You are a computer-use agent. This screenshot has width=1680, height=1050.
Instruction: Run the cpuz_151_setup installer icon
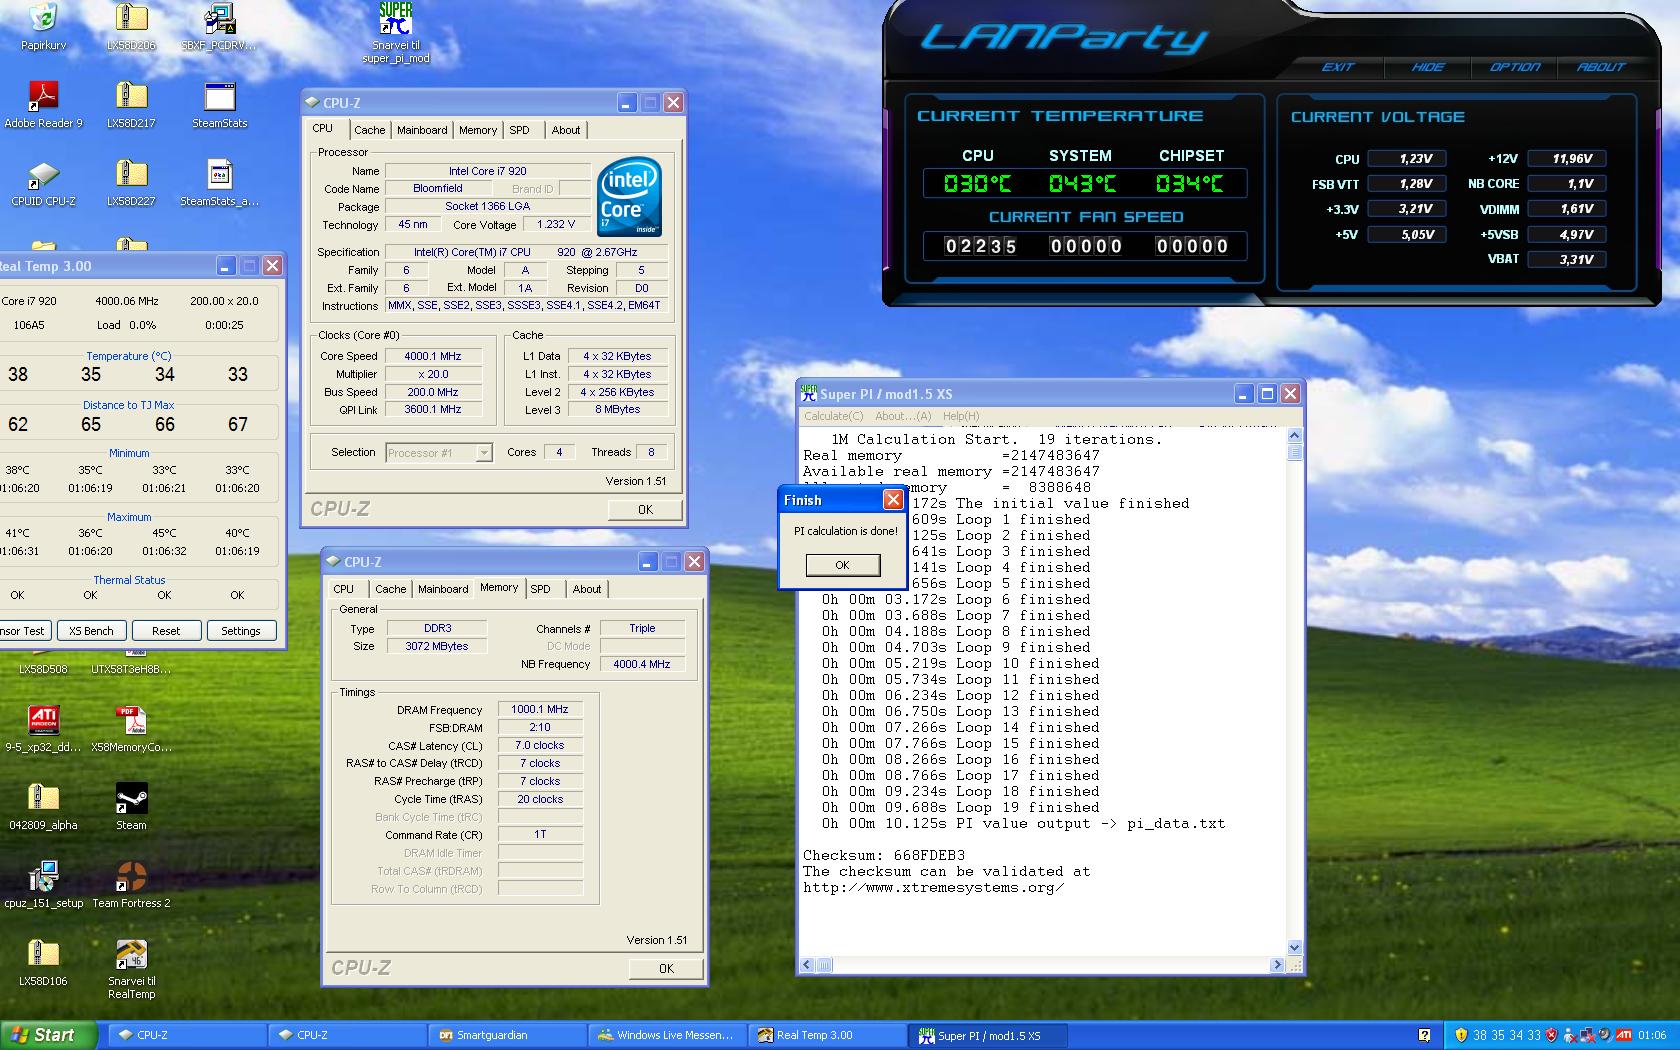pos(43,876)
